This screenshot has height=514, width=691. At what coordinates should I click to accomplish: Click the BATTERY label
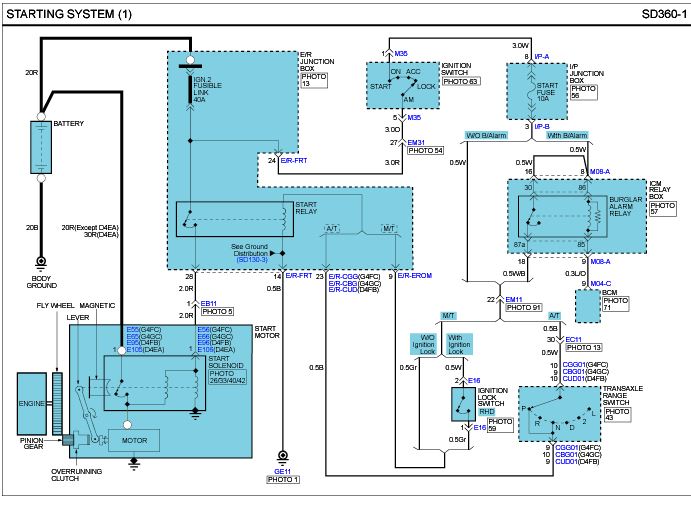tap(68, 124)
